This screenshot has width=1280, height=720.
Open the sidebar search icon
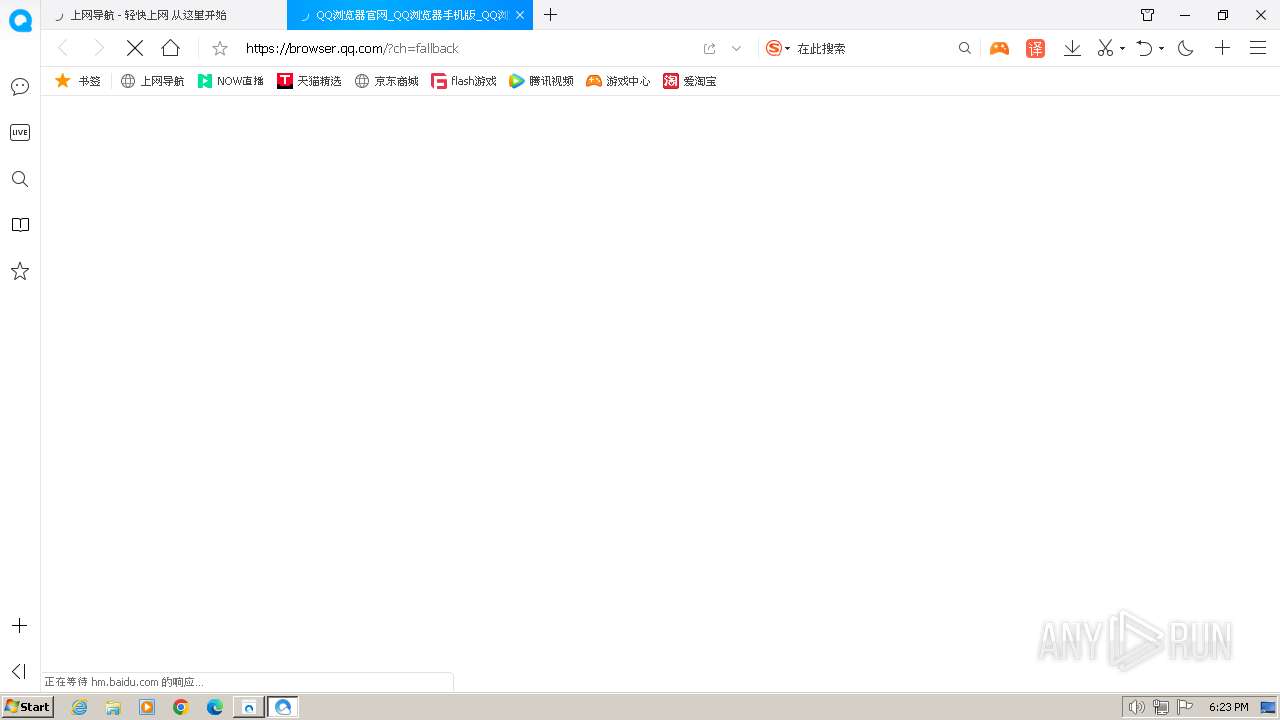point(20,179)
